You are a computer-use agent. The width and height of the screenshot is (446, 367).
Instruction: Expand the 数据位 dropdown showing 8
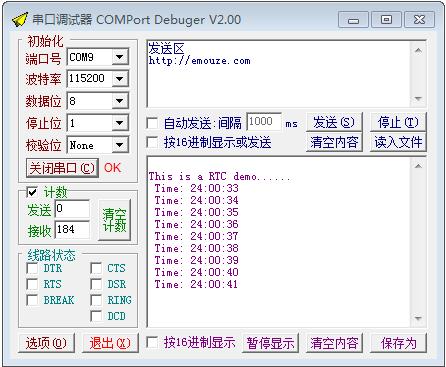120,101
